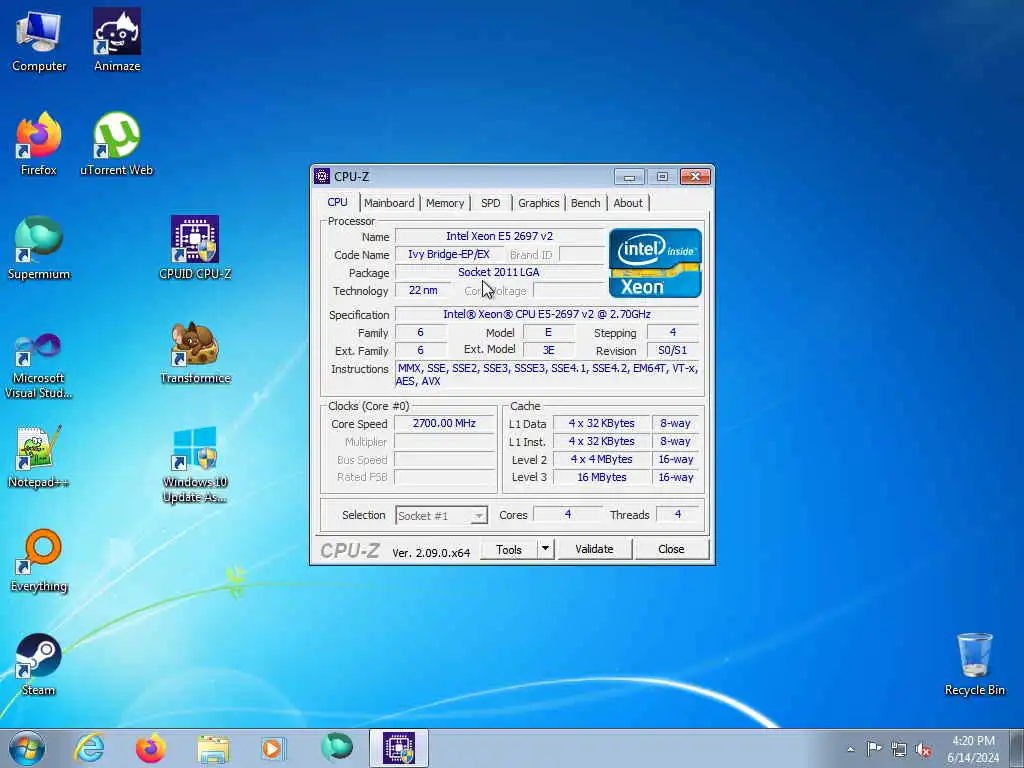Screen dimensions: 1024x768
Task: Open the Socket #1 selection dropdown
Action: click(x=441, y=515)
